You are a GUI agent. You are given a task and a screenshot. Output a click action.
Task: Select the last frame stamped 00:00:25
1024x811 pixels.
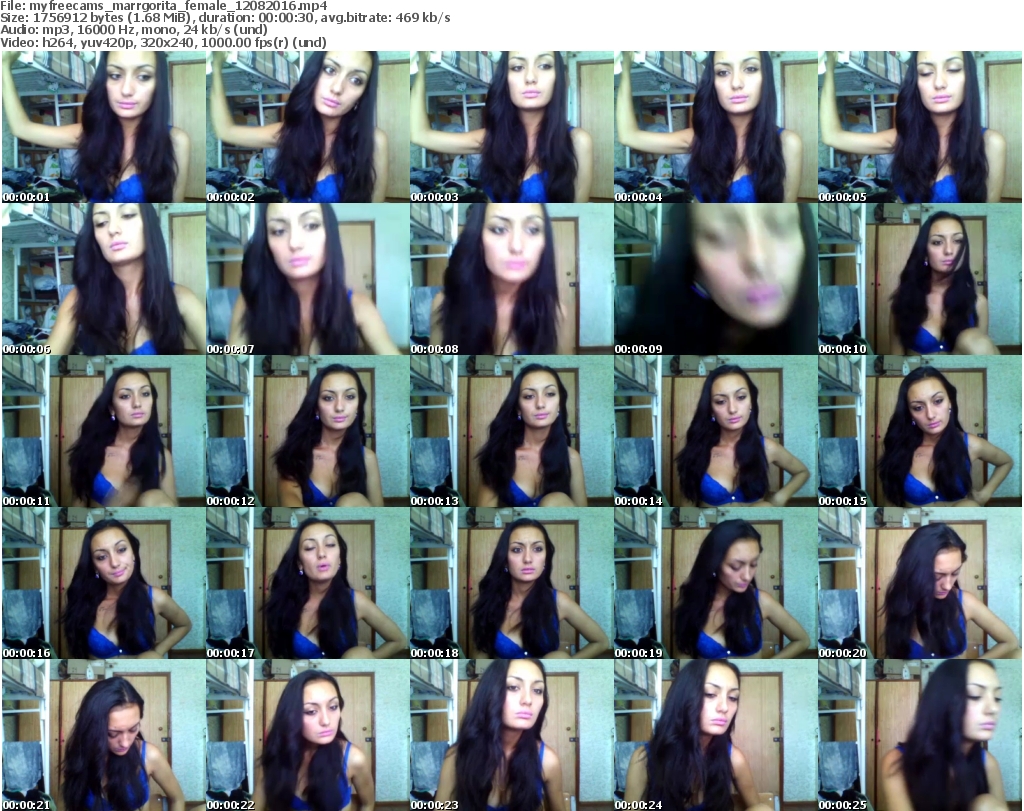tap(920, 735)
